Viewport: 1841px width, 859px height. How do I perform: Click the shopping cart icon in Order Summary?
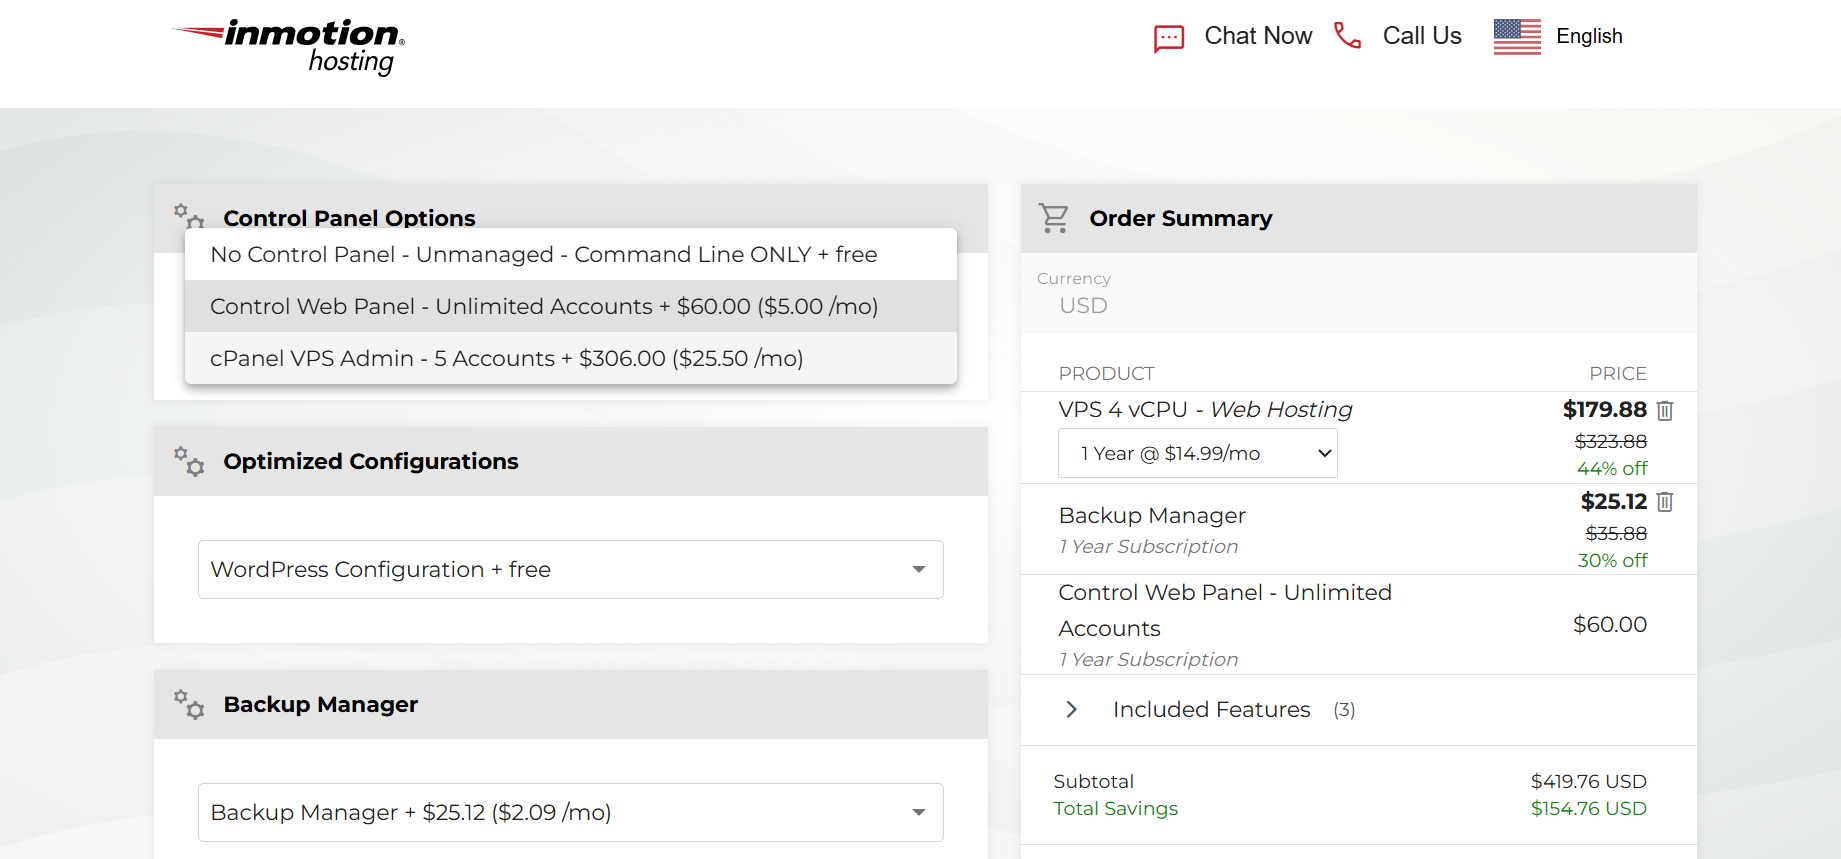[x=1054, y=218]
